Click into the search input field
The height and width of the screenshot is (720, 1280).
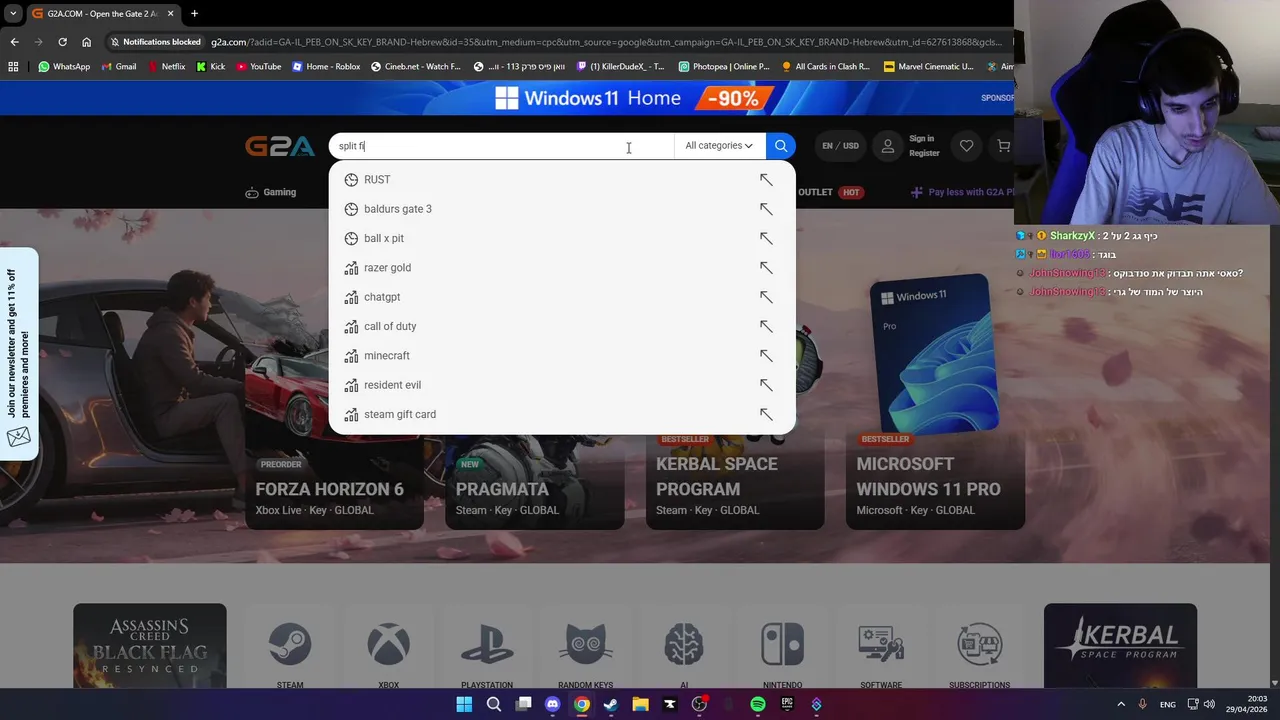501,146
